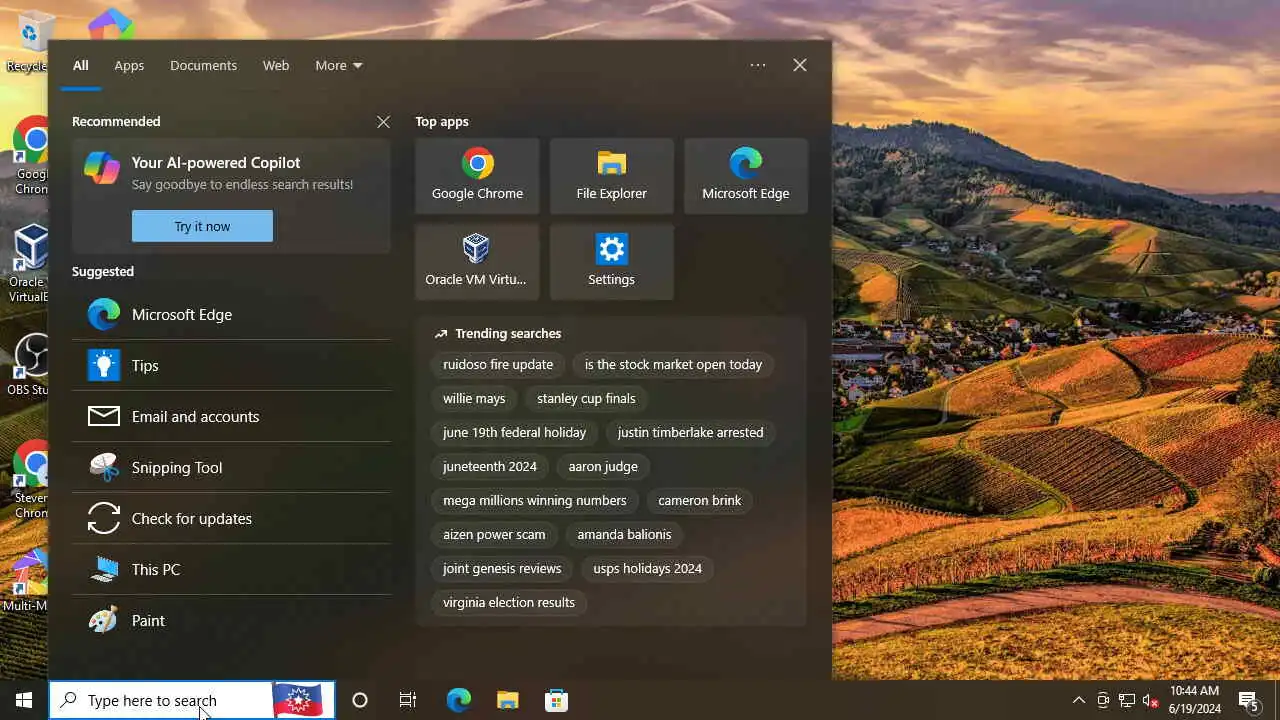The height and width of the screenshot is (720, 1280).
Task: Open File Explorer from the taskbar
Action: point(507,700)
